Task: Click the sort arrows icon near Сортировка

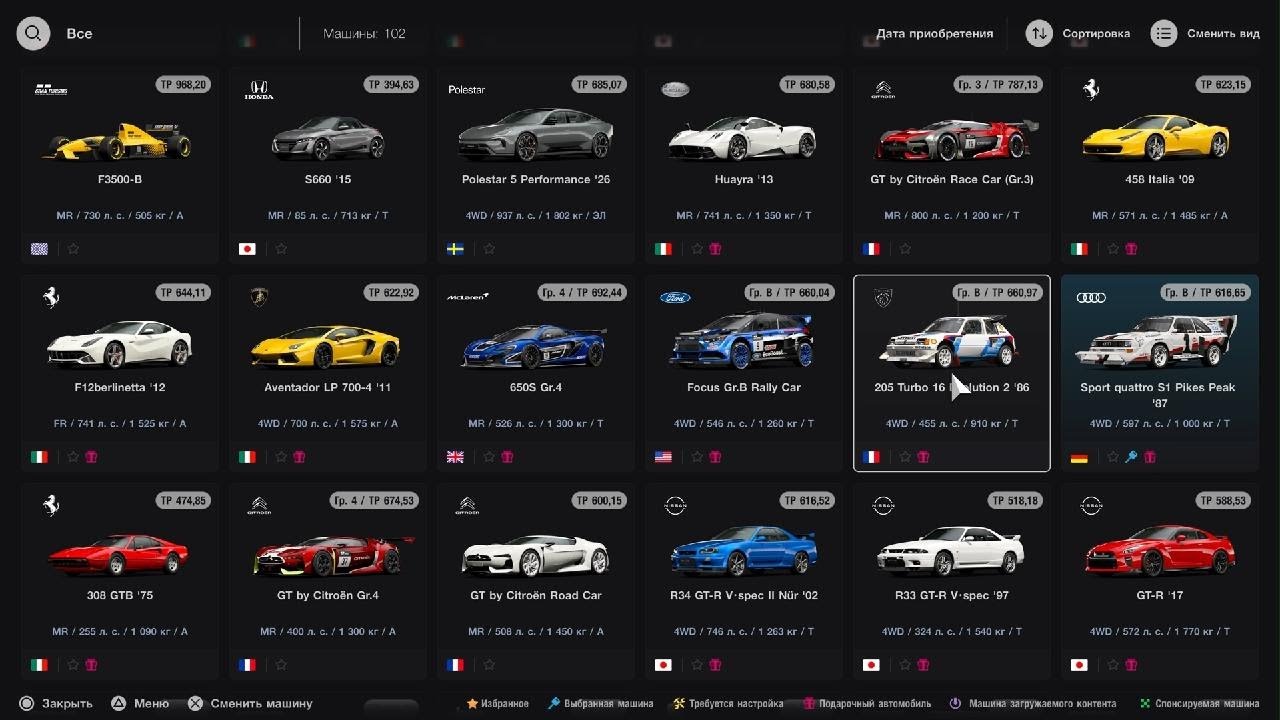Action: pos(1040,33)
